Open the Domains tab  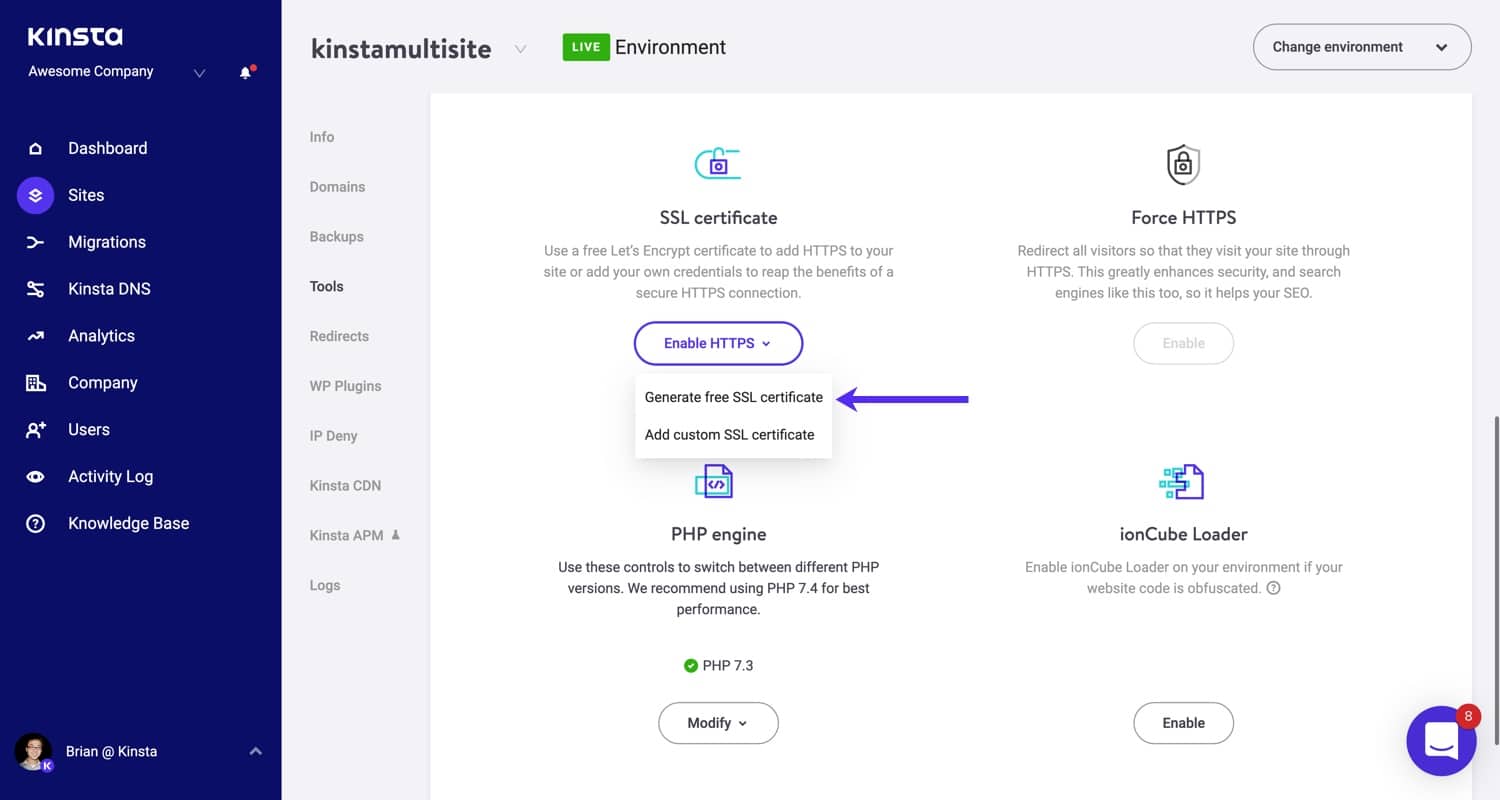[x=337, y=187]
